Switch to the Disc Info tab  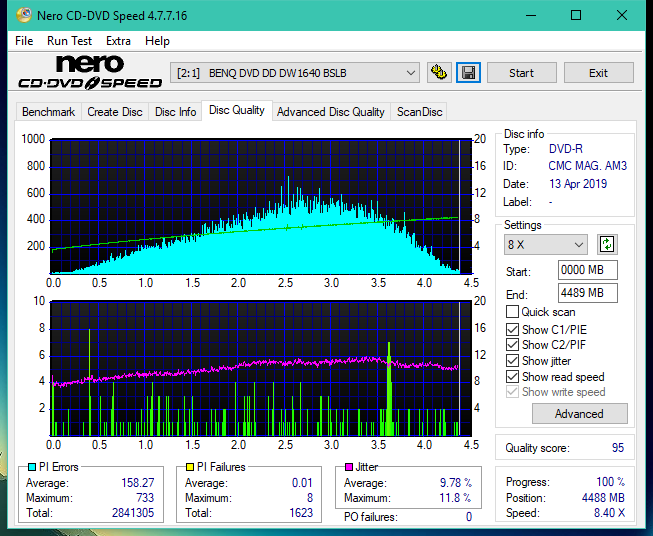click(175, 112)
